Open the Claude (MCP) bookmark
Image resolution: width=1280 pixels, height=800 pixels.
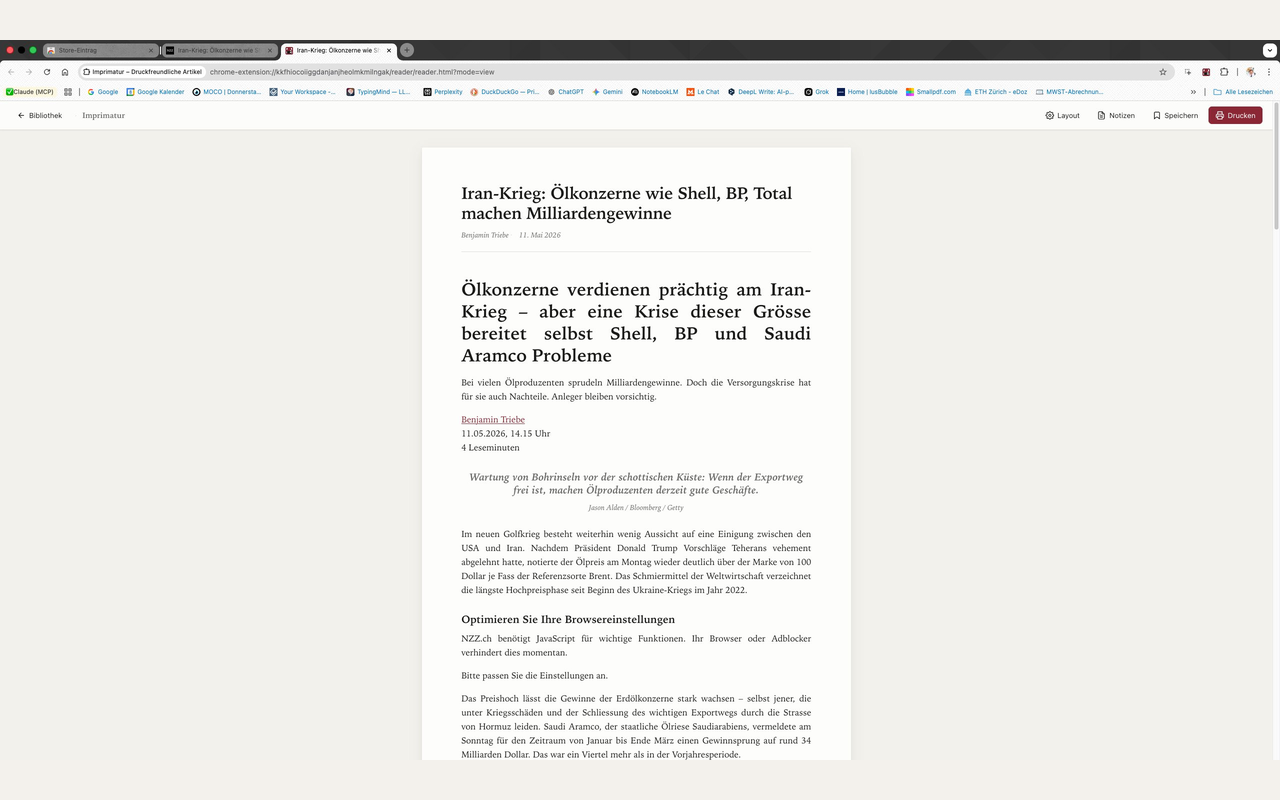[x=30, y=91]
